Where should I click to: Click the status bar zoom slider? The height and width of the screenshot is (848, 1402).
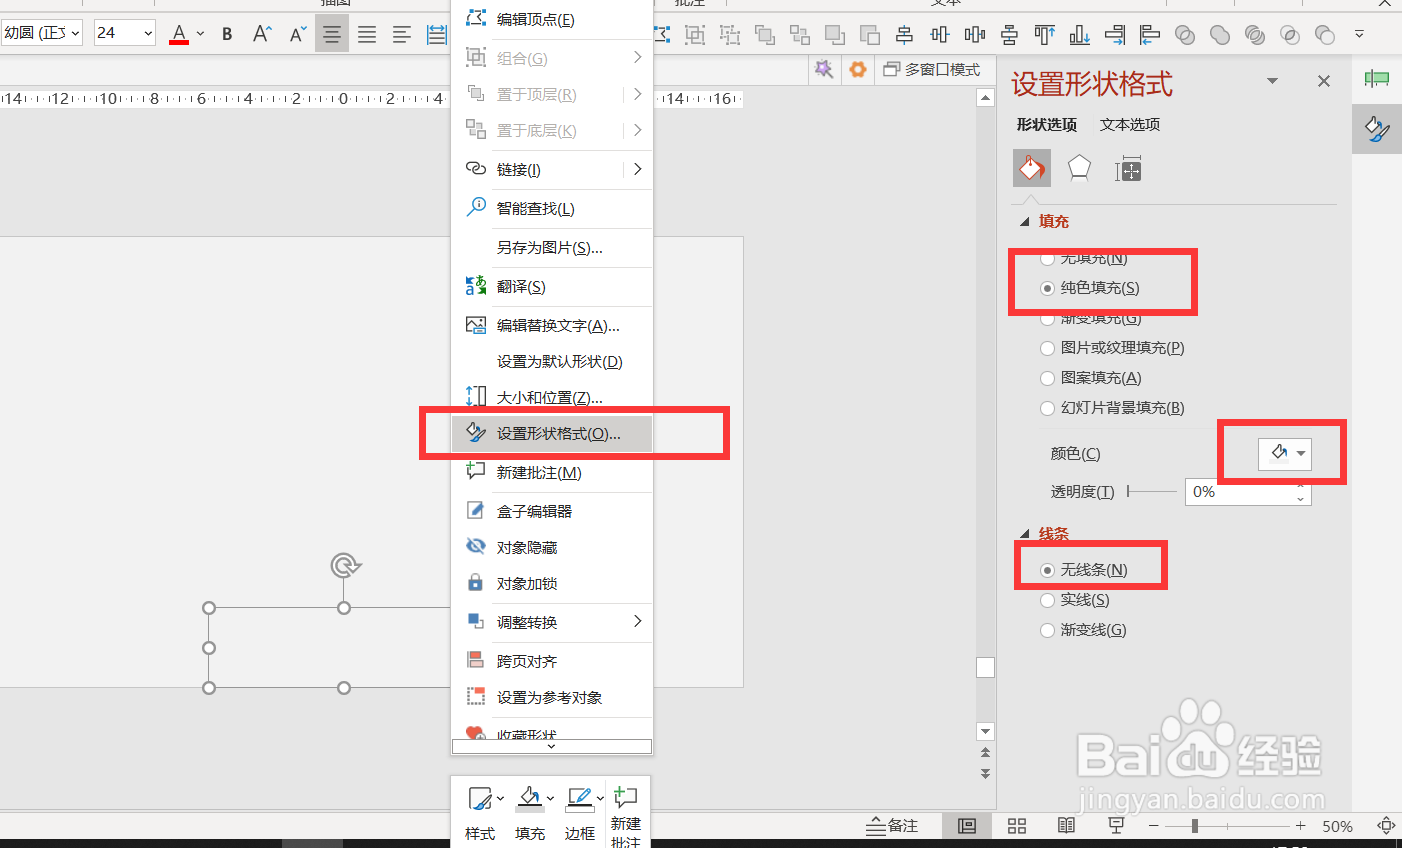(x=1227, y=826)
